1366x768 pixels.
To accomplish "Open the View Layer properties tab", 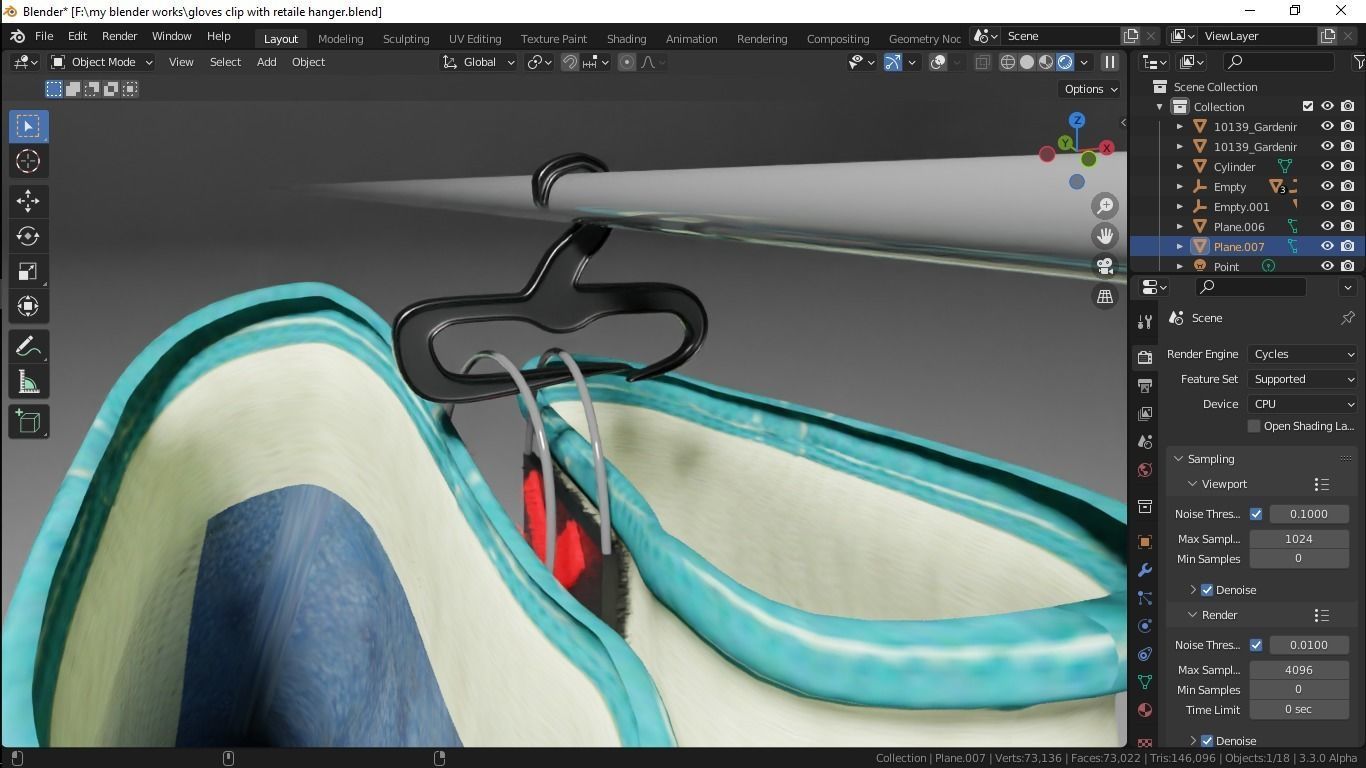I will pyautogui.click(x=1145, y=413).
